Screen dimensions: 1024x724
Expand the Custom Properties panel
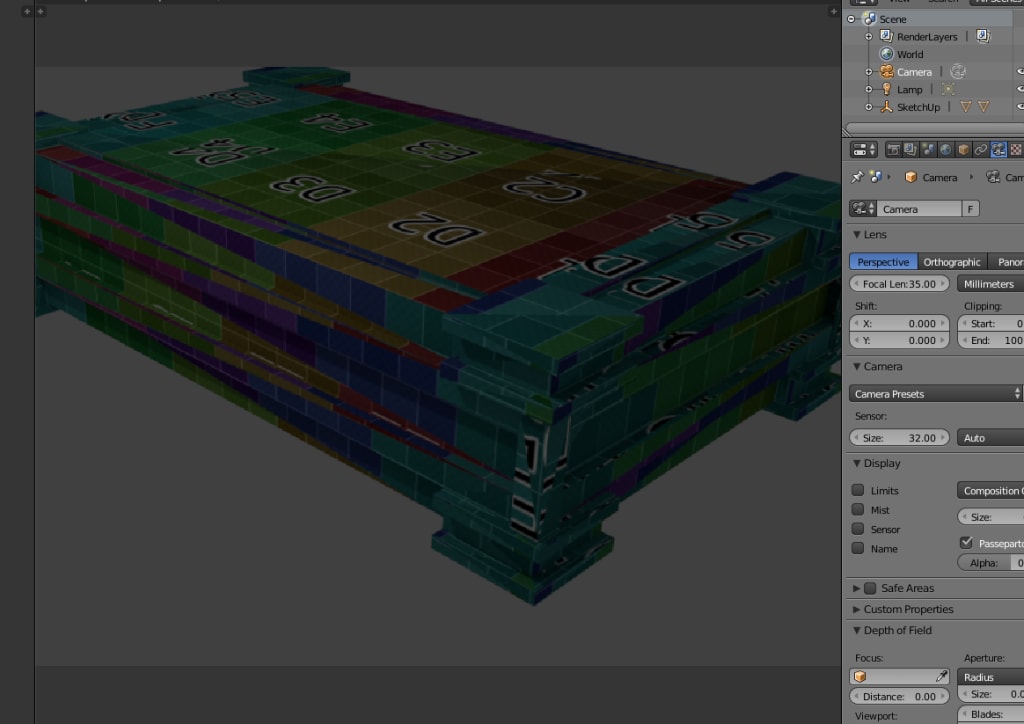[x=857, y=609]
